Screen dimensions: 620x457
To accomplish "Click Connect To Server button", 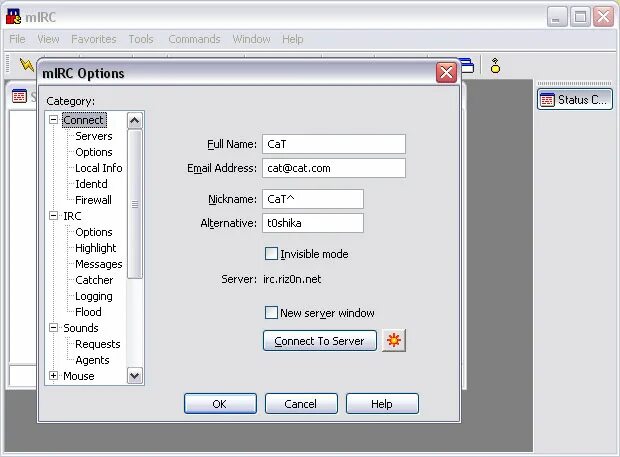I will pyautogui.click(x=319, y=341).
